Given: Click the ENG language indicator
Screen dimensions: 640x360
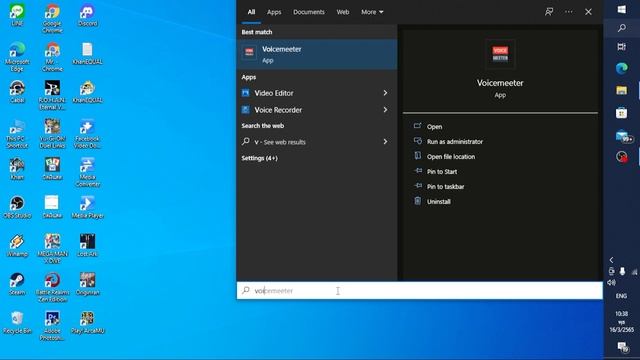Looking at the screenshot, I should point(621,296).
